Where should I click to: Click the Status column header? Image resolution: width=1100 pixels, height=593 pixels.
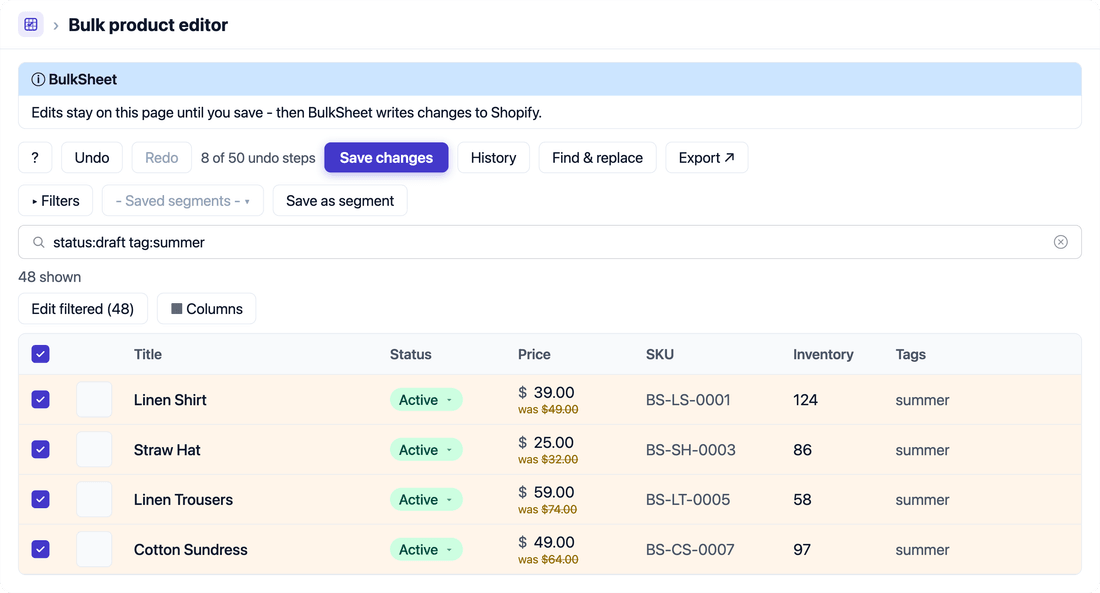(x=410, y=354)
